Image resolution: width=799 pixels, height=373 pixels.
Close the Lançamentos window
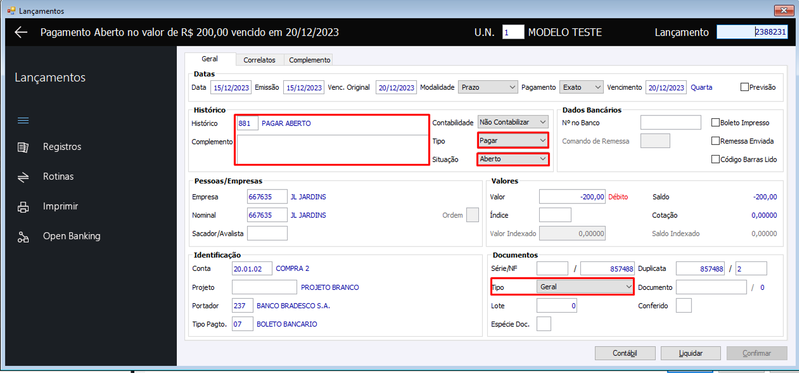click(x=783, y=10)
